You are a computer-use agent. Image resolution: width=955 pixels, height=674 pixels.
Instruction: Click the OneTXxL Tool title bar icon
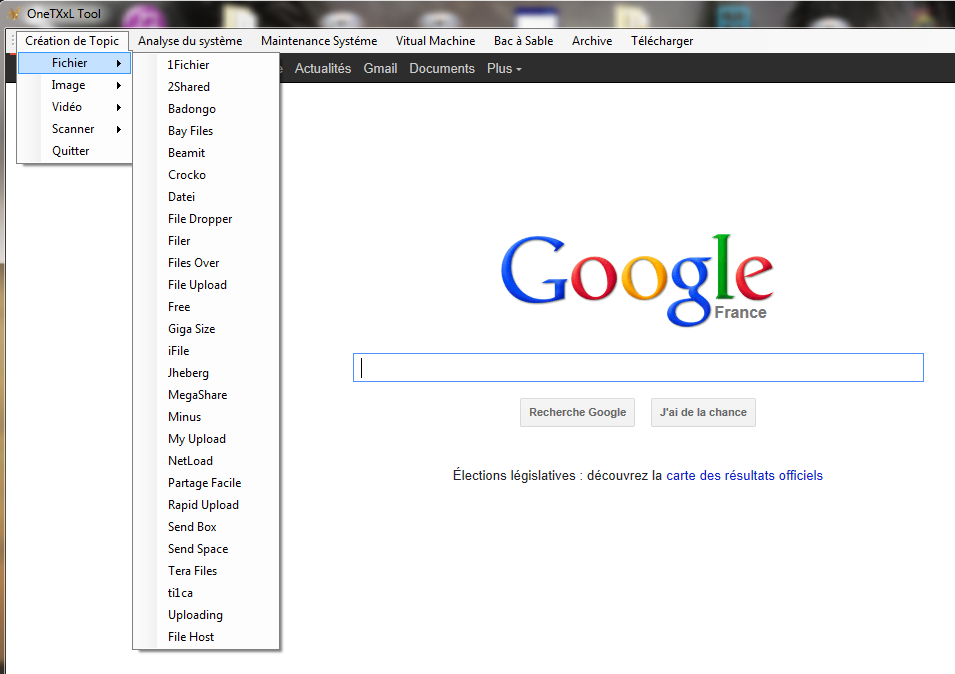(13, 13)
